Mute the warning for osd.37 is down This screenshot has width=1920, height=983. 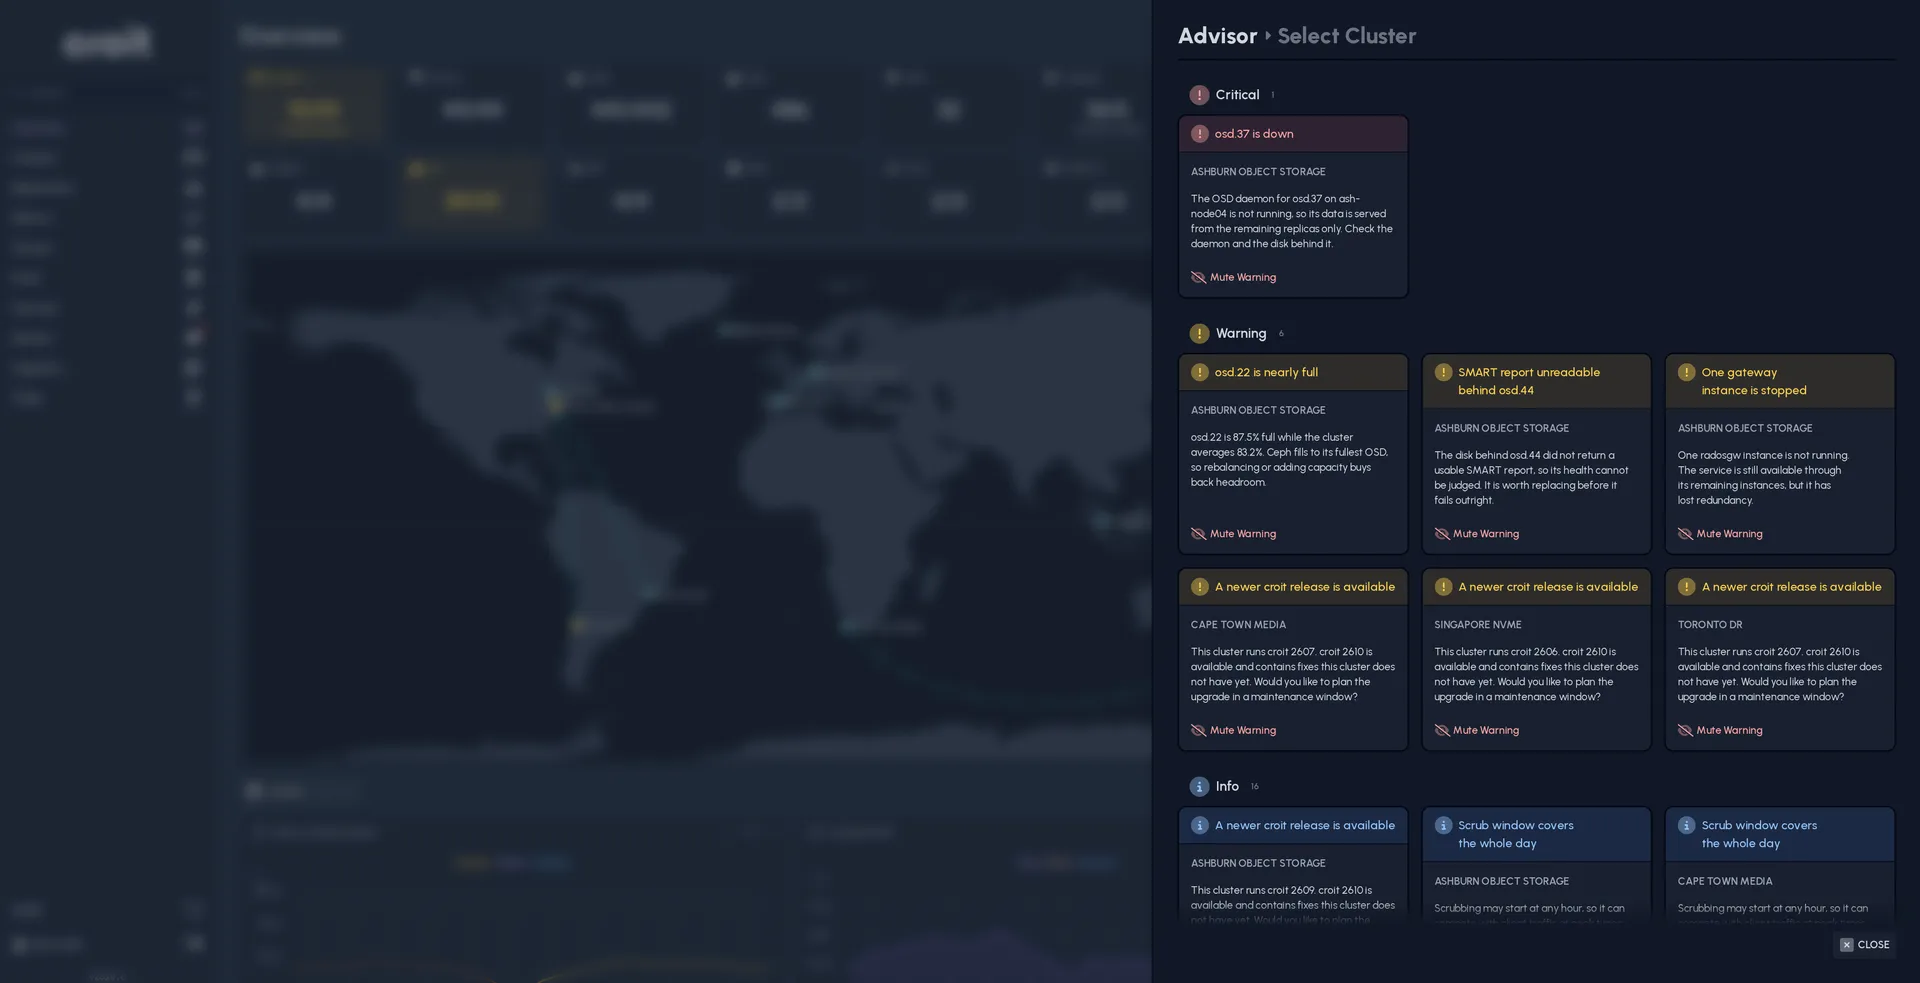(1233, 277)
